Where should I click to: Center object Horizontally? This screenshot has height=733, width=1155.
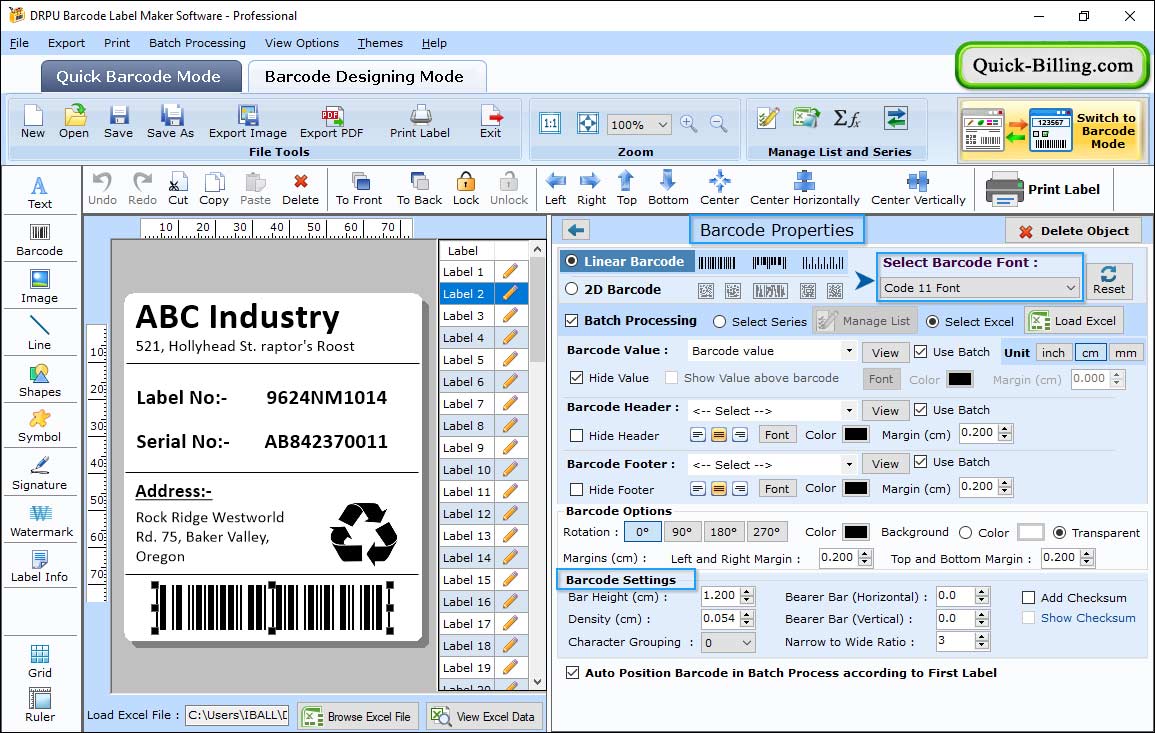click(x=804, y=189)
